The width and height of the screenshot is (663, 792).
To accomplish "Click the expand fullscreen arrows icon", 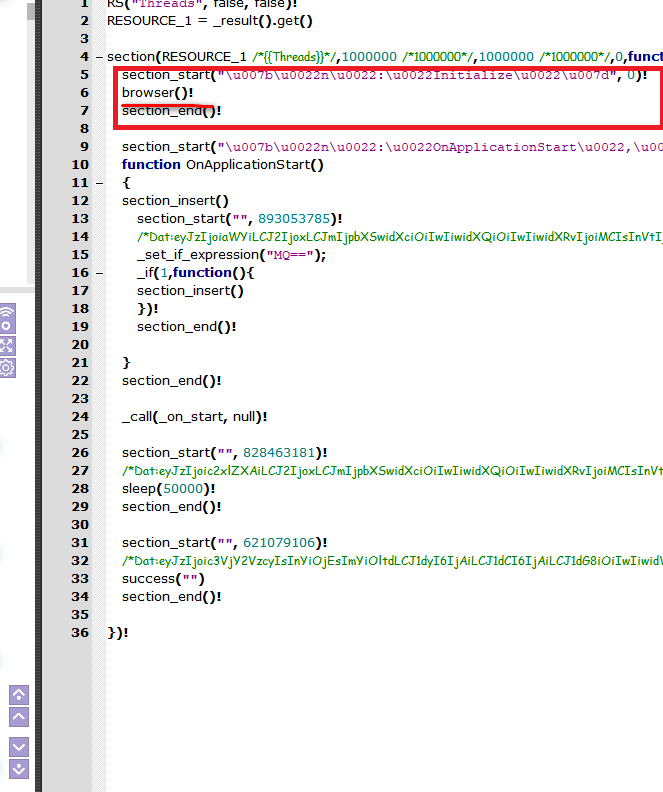I will (7, 345).
